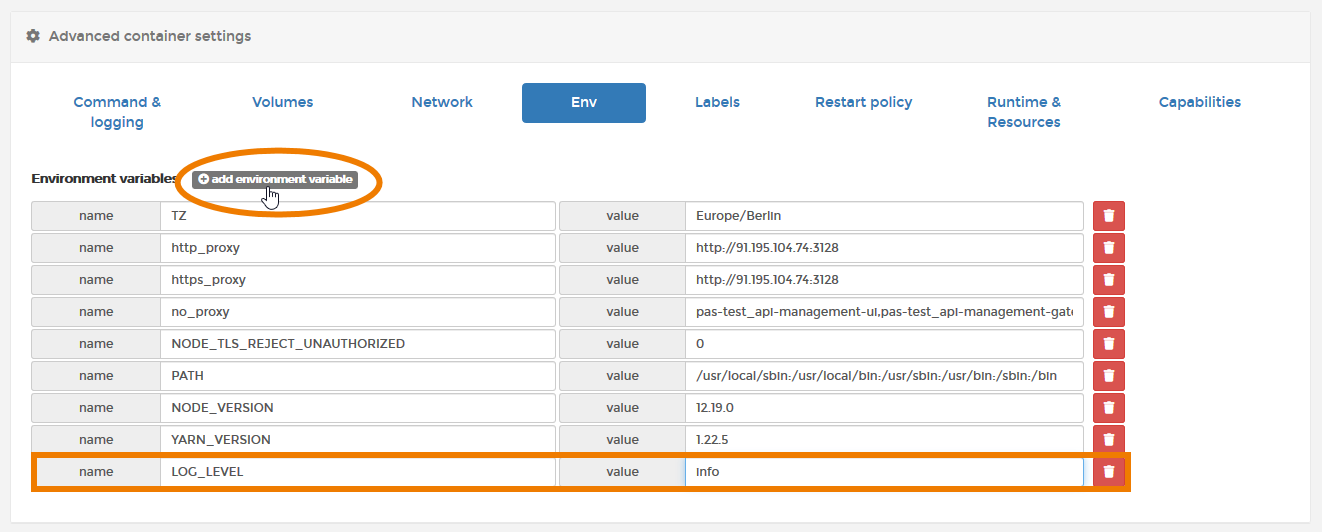Open the Command & logging tab
Viewport: 1322px width, 532px height.
click(117, 112)
